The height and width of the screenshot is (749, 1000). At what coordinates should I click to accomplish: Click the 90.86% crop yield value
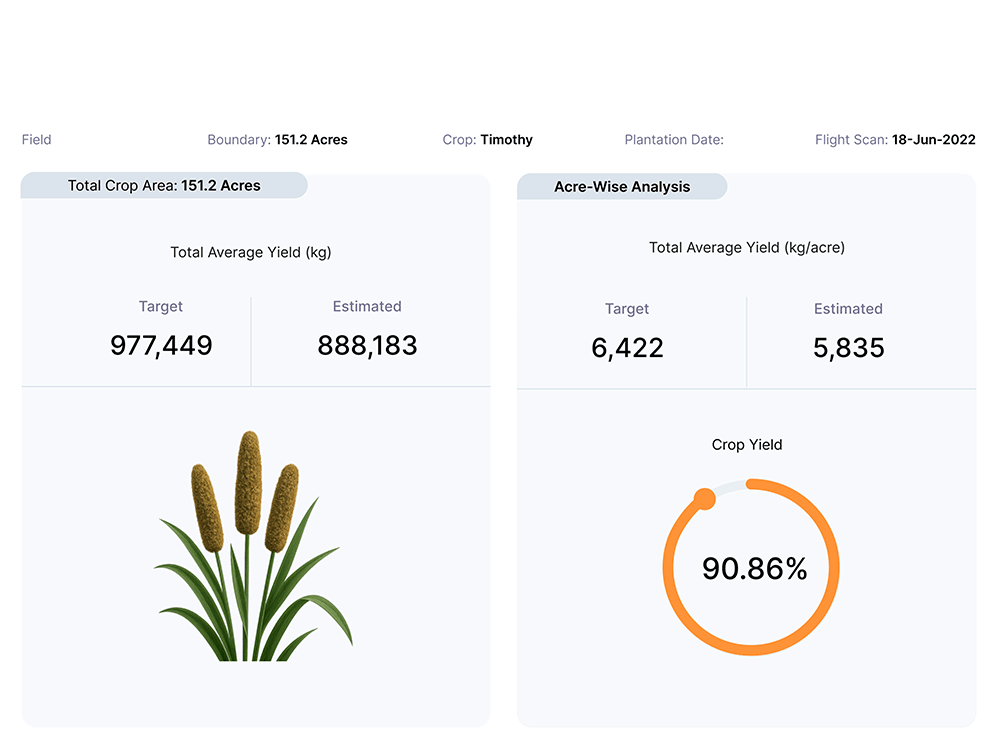[x=754, y=569]
